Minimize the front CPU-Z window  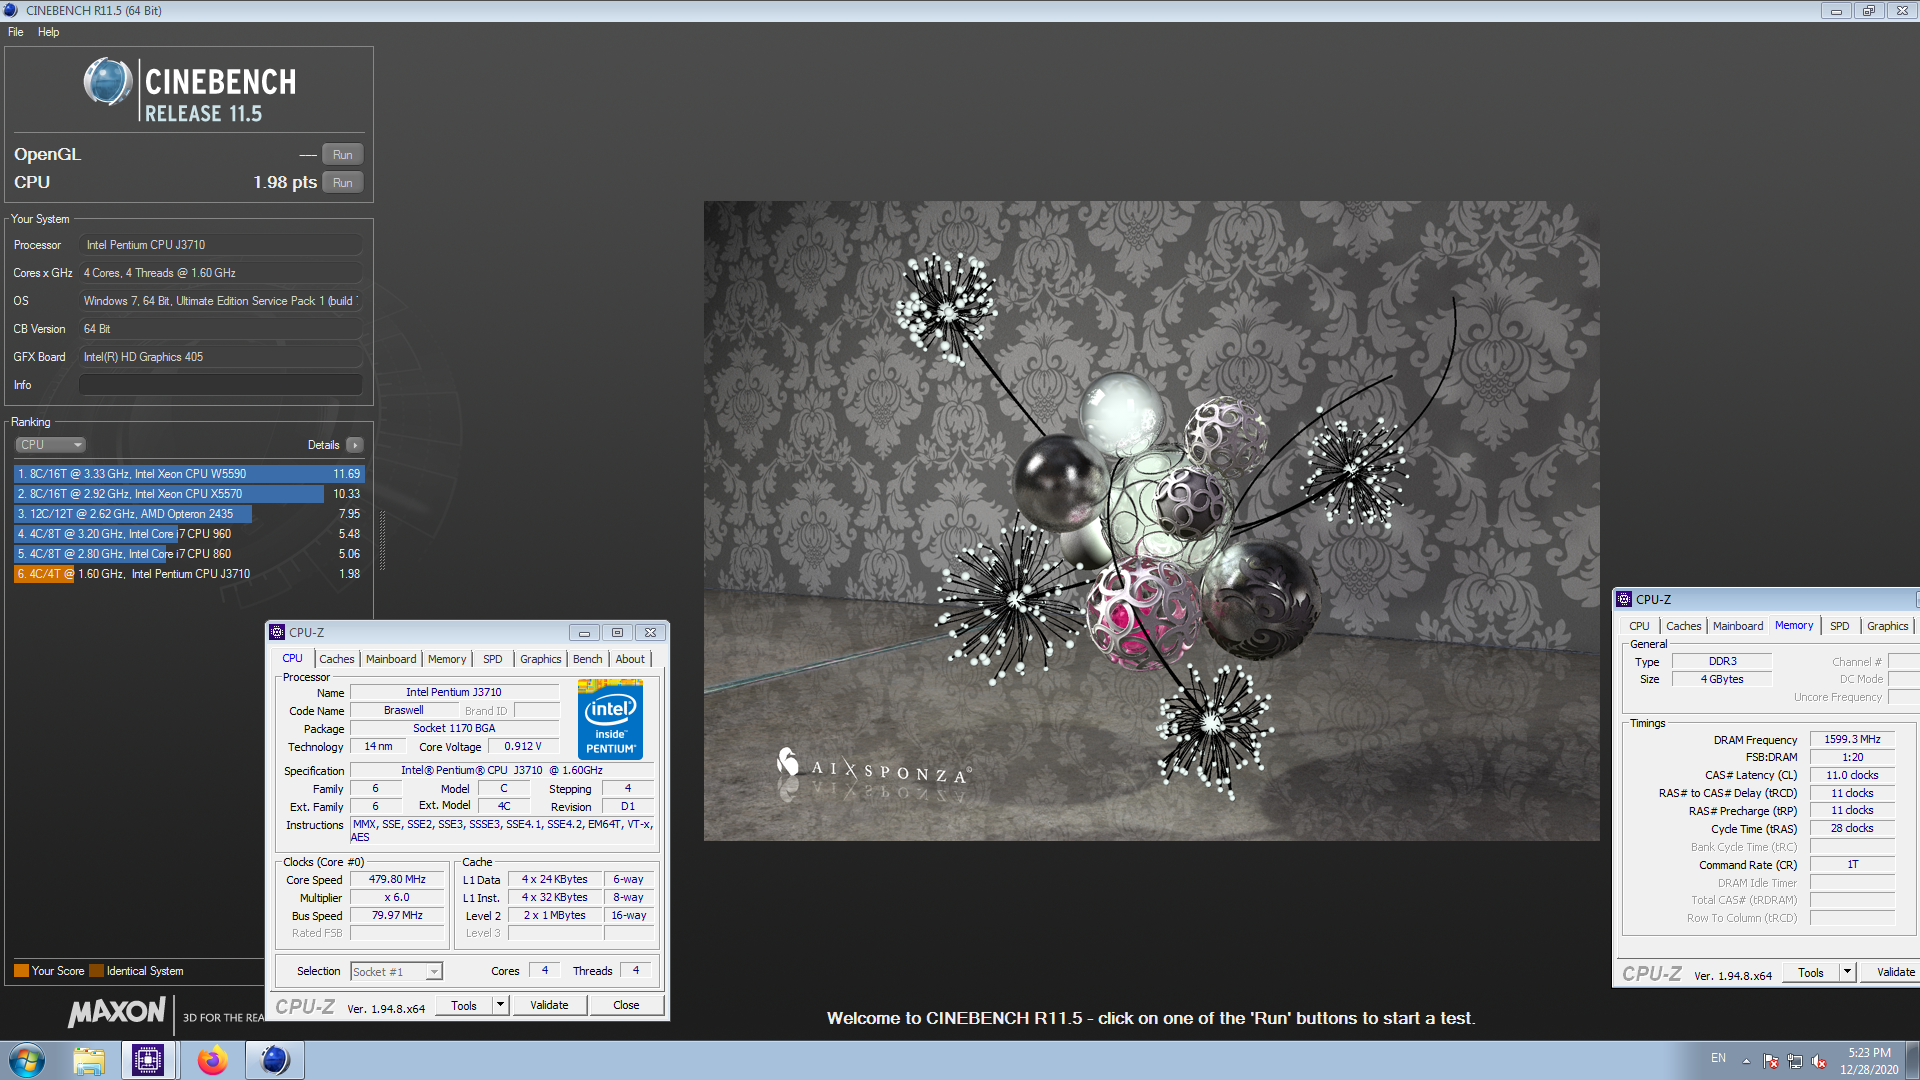(x=584, y=633)
